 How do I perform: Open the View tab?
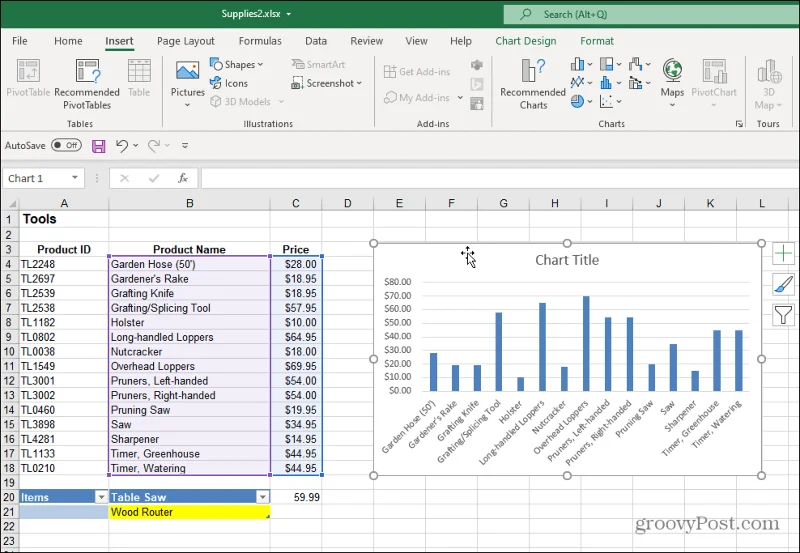coord(416,41)
